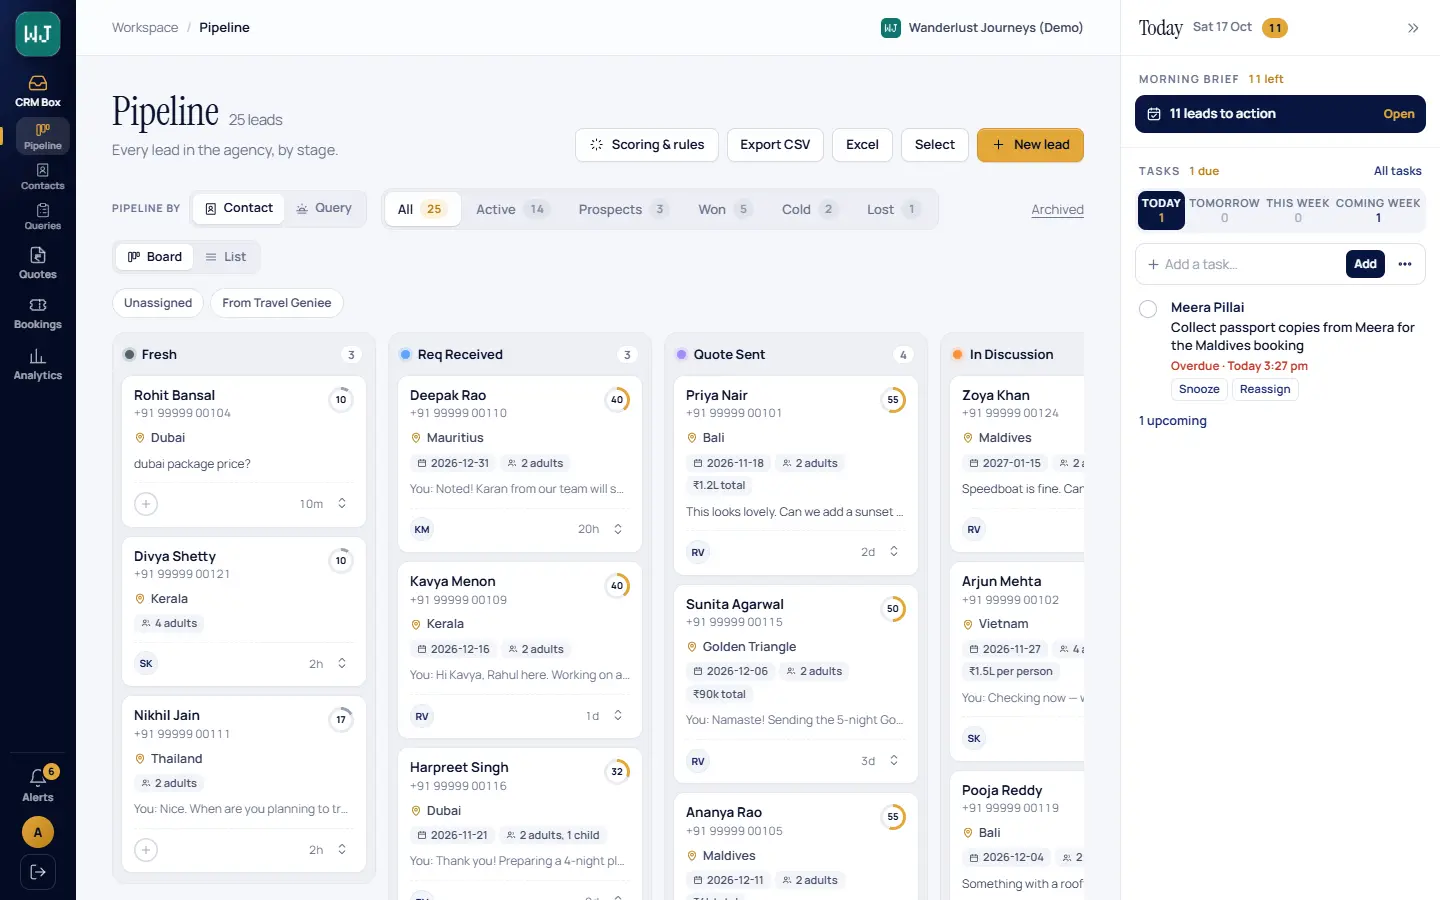Click the RV assignee badge on Priya Nair card
Image resolution: width=1440 pixels, height=900 pixels.
698,552
